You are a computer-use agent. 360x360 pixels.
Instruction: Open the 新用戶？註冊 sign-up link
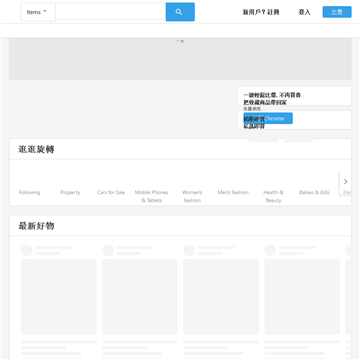coord(261,12)
